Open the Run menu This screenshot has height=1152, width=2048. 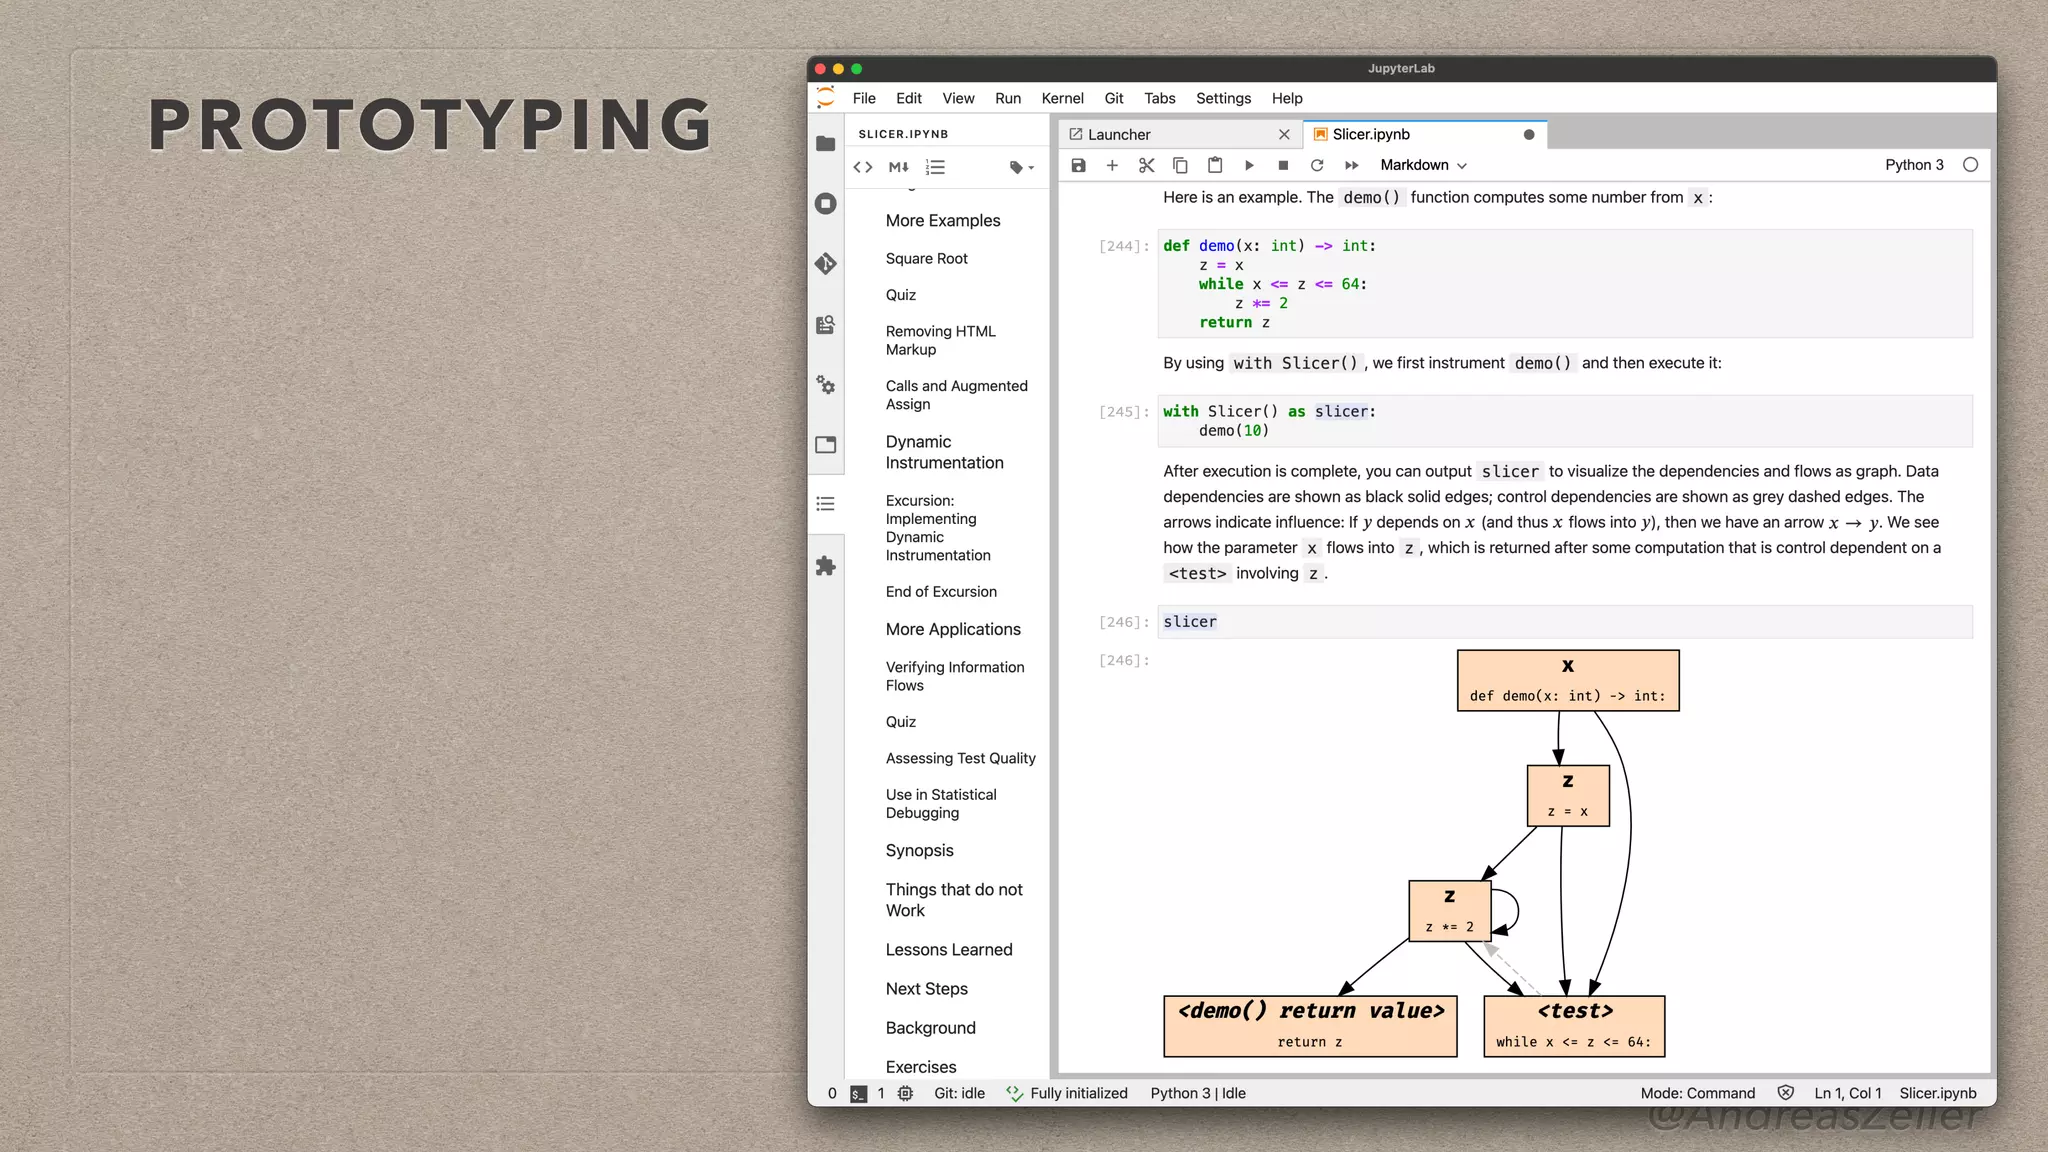(x=1008, y=98)
